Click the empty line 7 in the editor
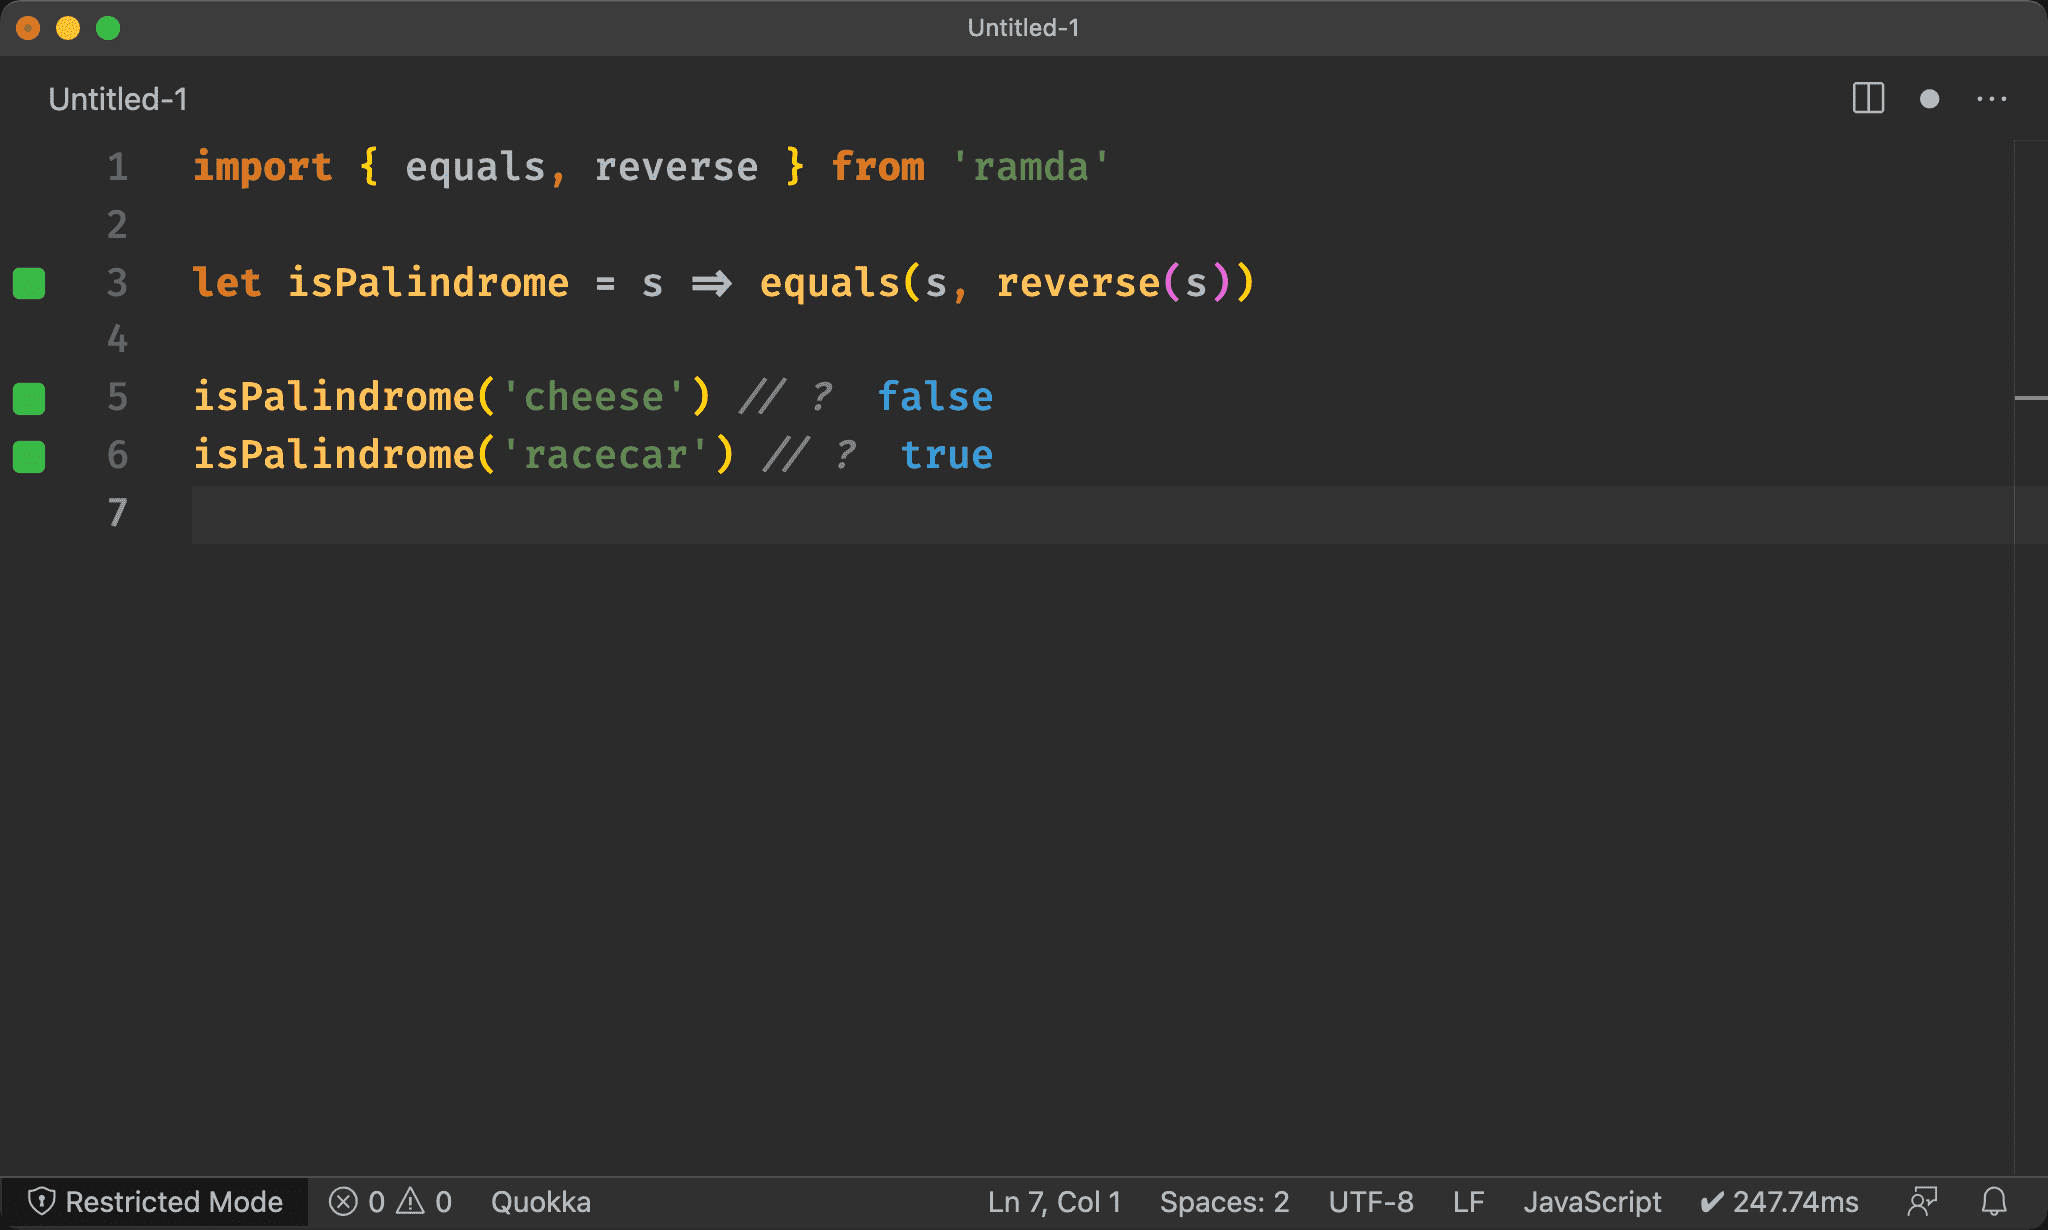 (x=1102, y=514)
